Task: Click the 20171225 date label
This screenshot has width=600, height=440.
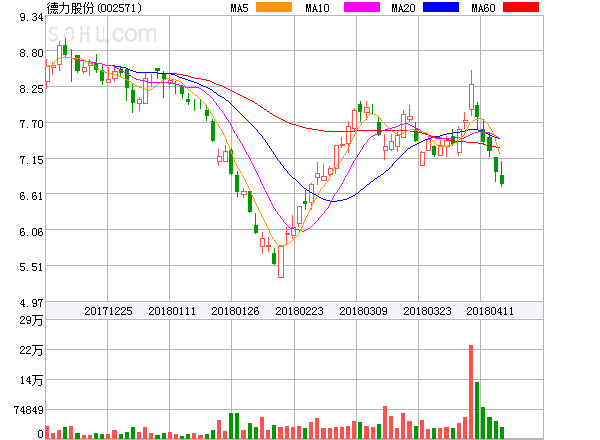Action: point(108,311)
